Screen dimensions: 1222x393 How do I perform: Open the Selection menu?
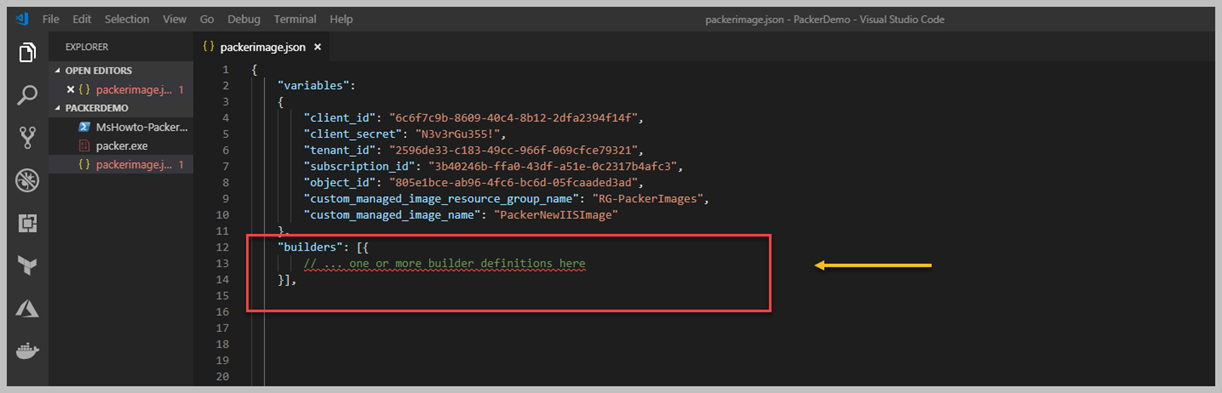click(127, 19)
